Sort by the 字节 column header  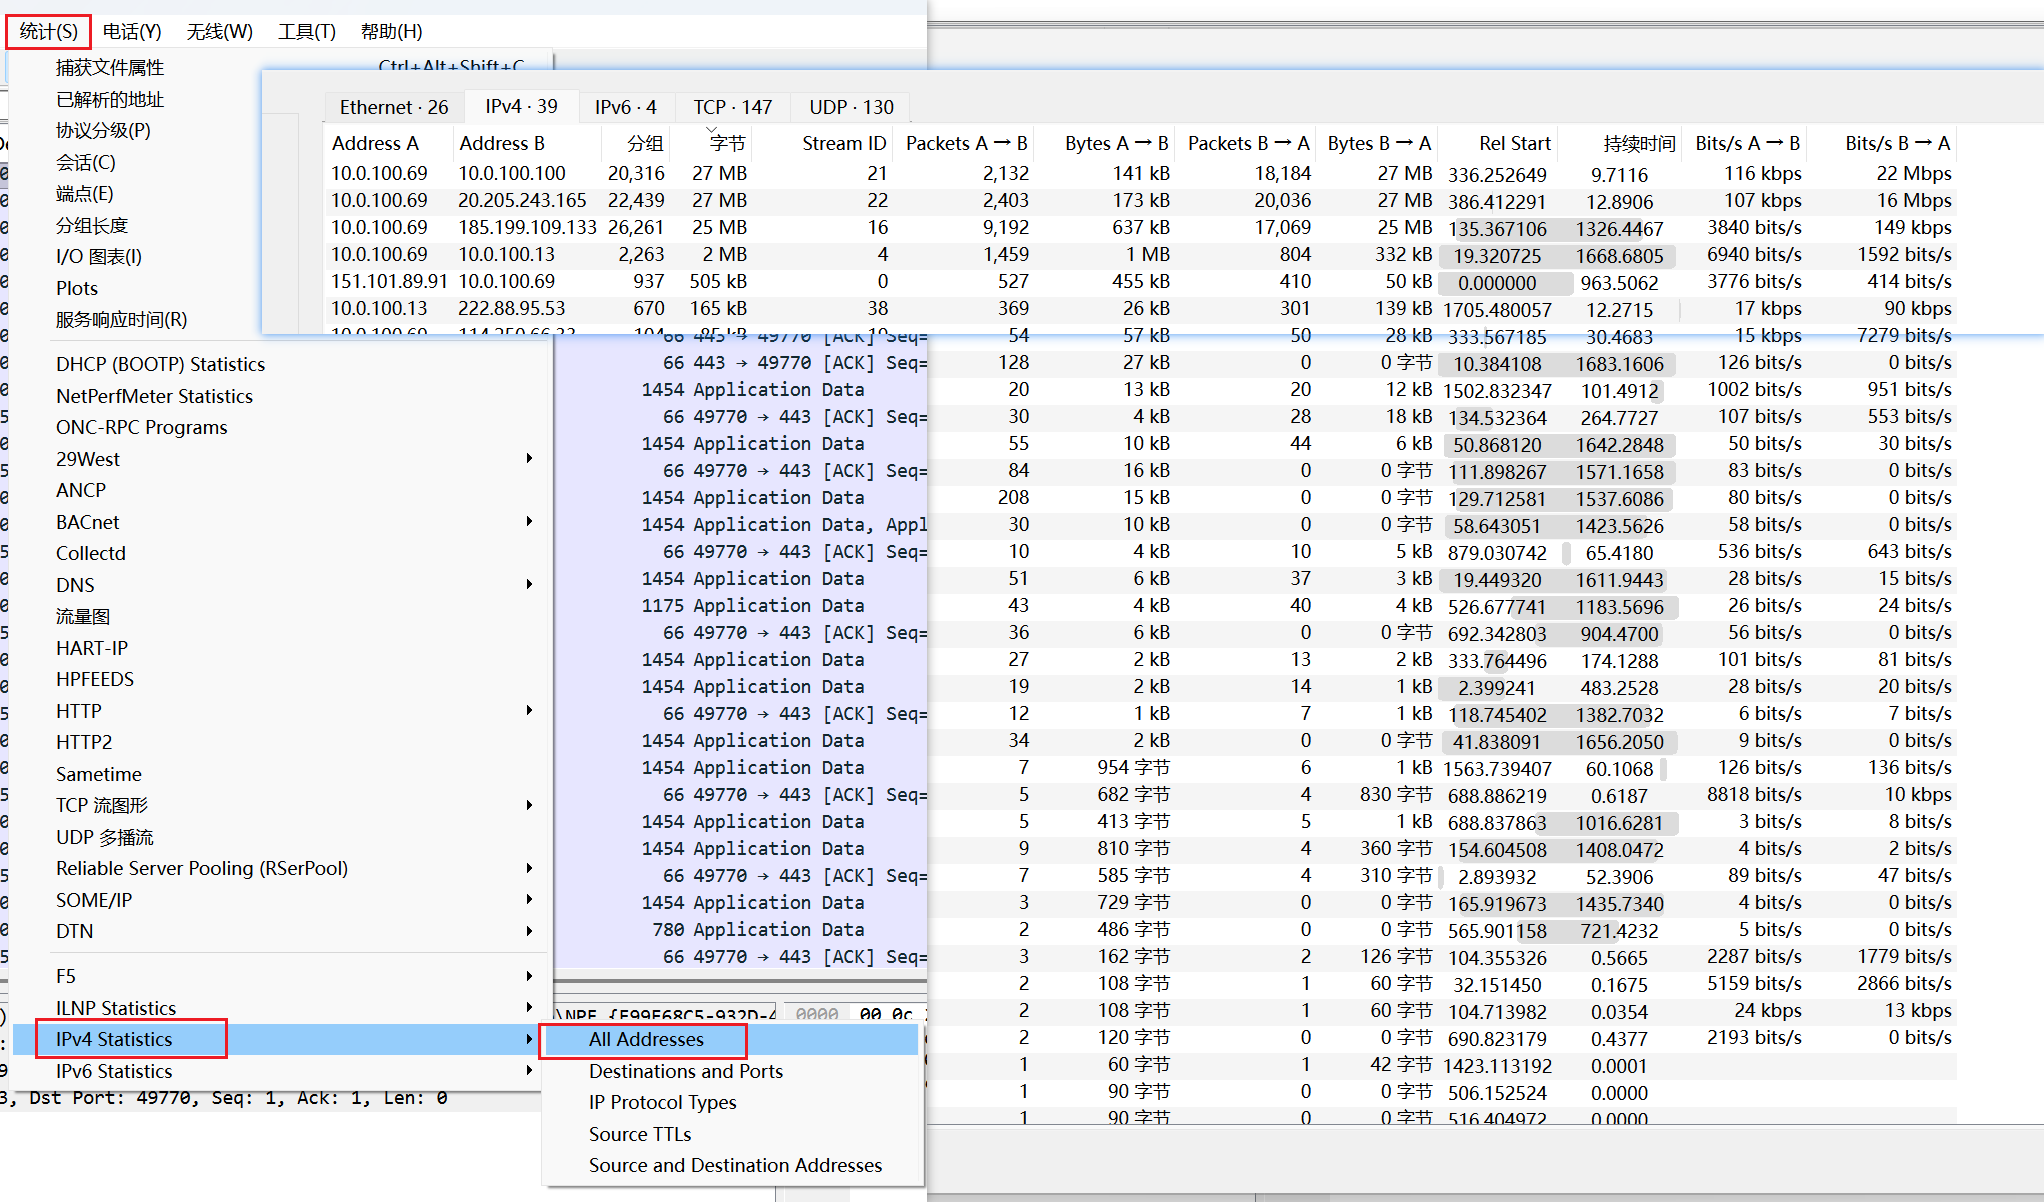[726, 144]
